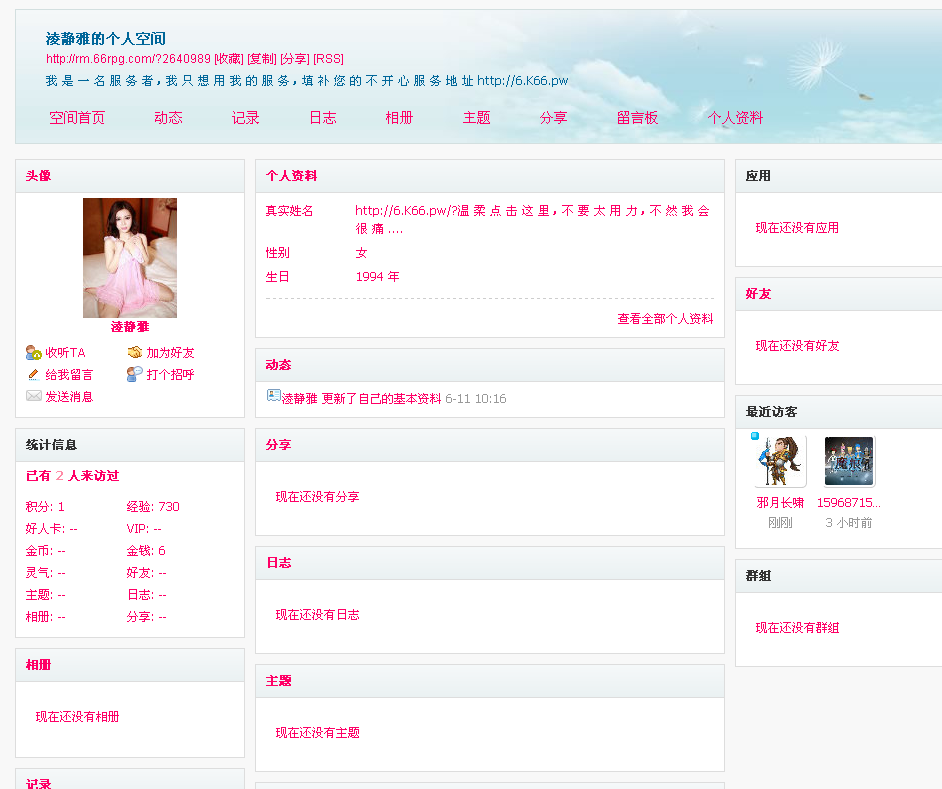942x789 pixels.
Task: Click the 真实姓名 URL link in profile
Action: 532,219
